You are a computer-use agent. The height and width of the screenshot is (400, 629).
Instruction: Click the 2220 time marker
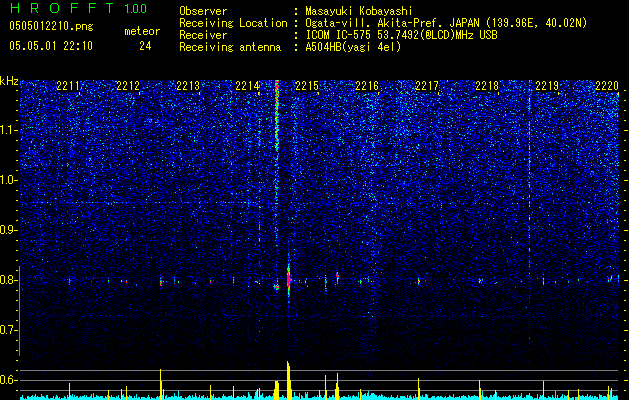(x=607, y=85)
